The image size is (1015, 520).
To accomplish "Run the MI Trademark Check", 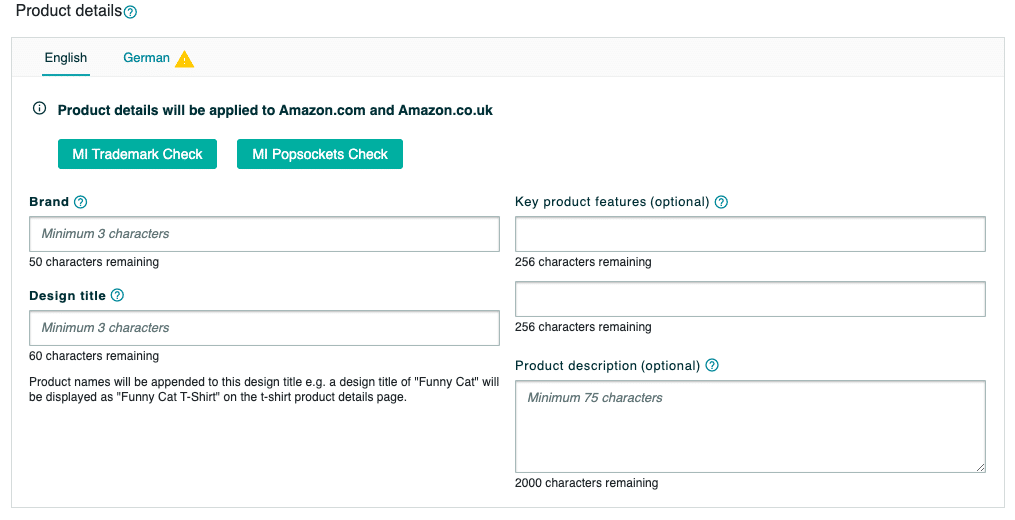I will click(137, 154).
